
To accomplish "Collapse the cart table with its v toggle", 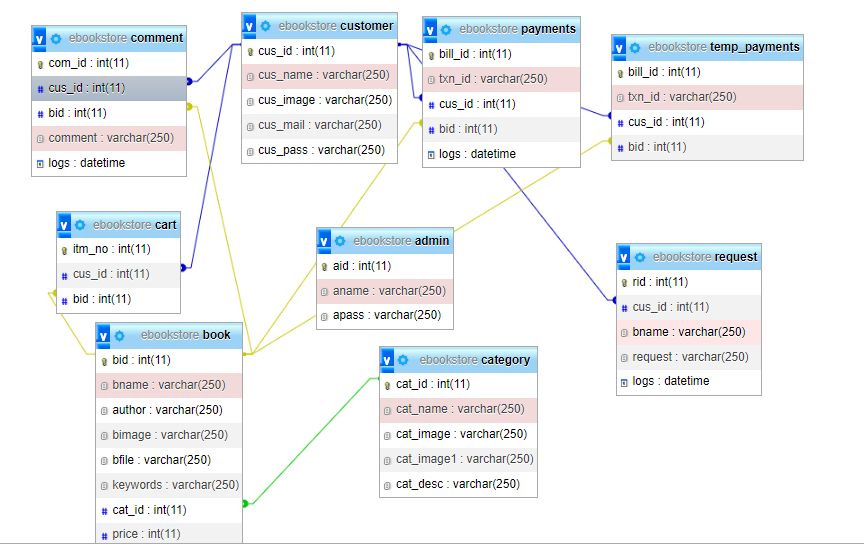I will coord(64,225).
